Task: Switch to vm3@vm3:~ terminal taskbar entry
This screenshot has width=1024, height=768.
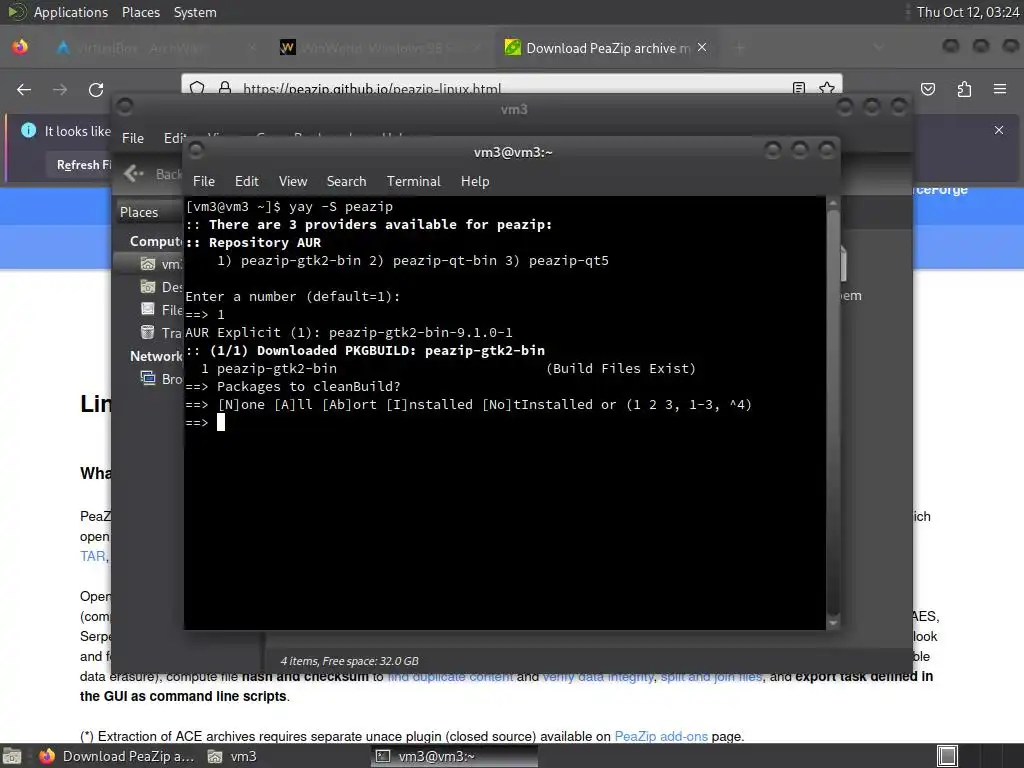Action: pyautogui.click(x=455, y=756)
